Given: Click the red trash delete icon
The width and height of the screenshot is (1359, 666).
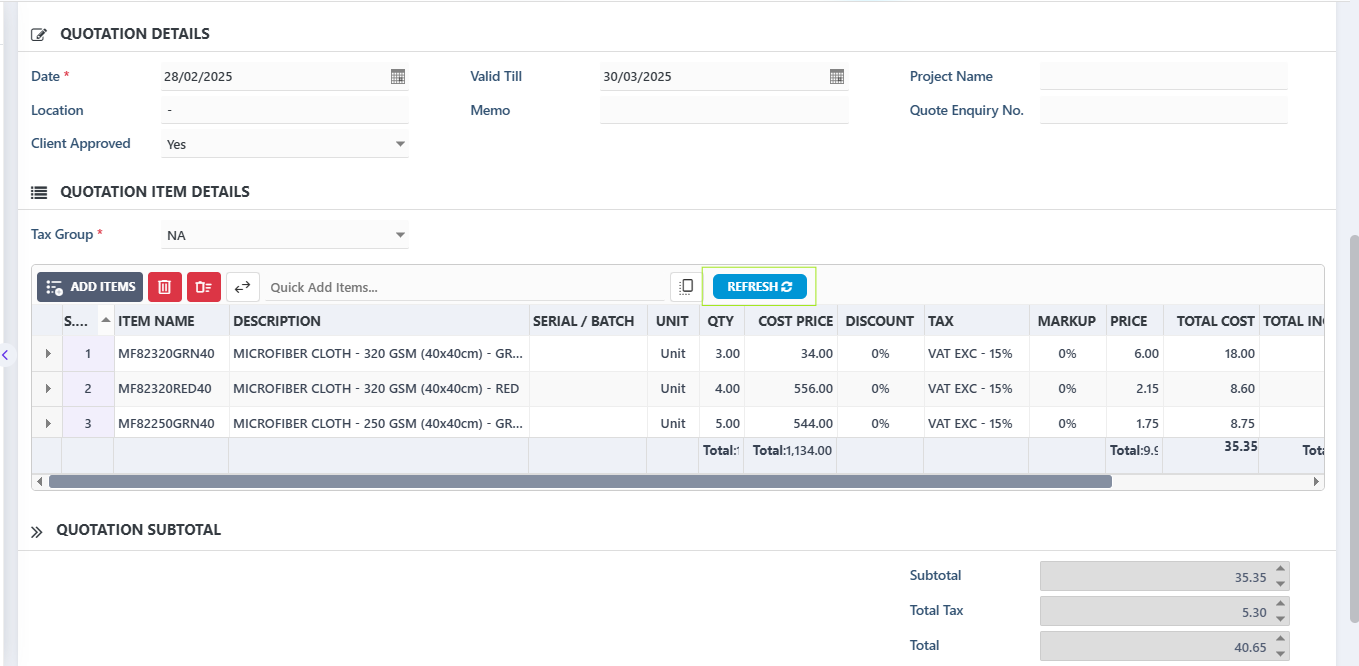Looking at the screenshot, I should click(165, 287).
